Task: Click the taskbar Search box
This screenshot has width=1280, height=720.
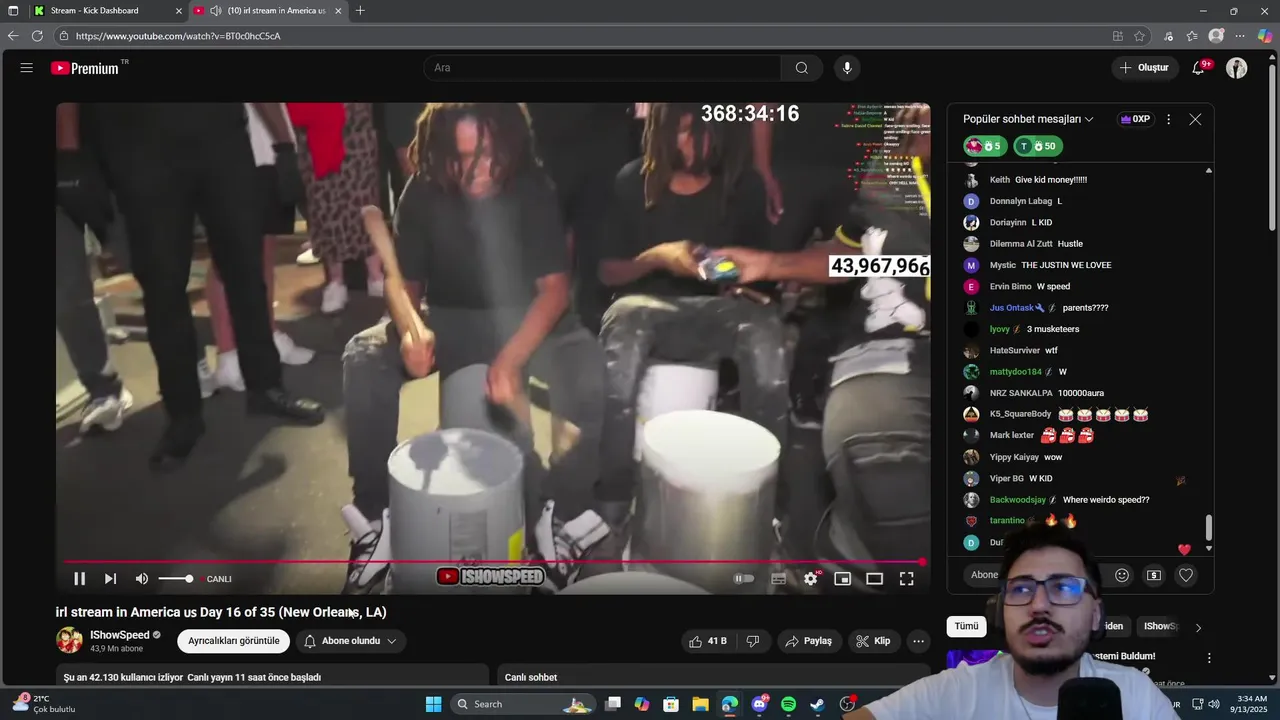Action: 522,704
